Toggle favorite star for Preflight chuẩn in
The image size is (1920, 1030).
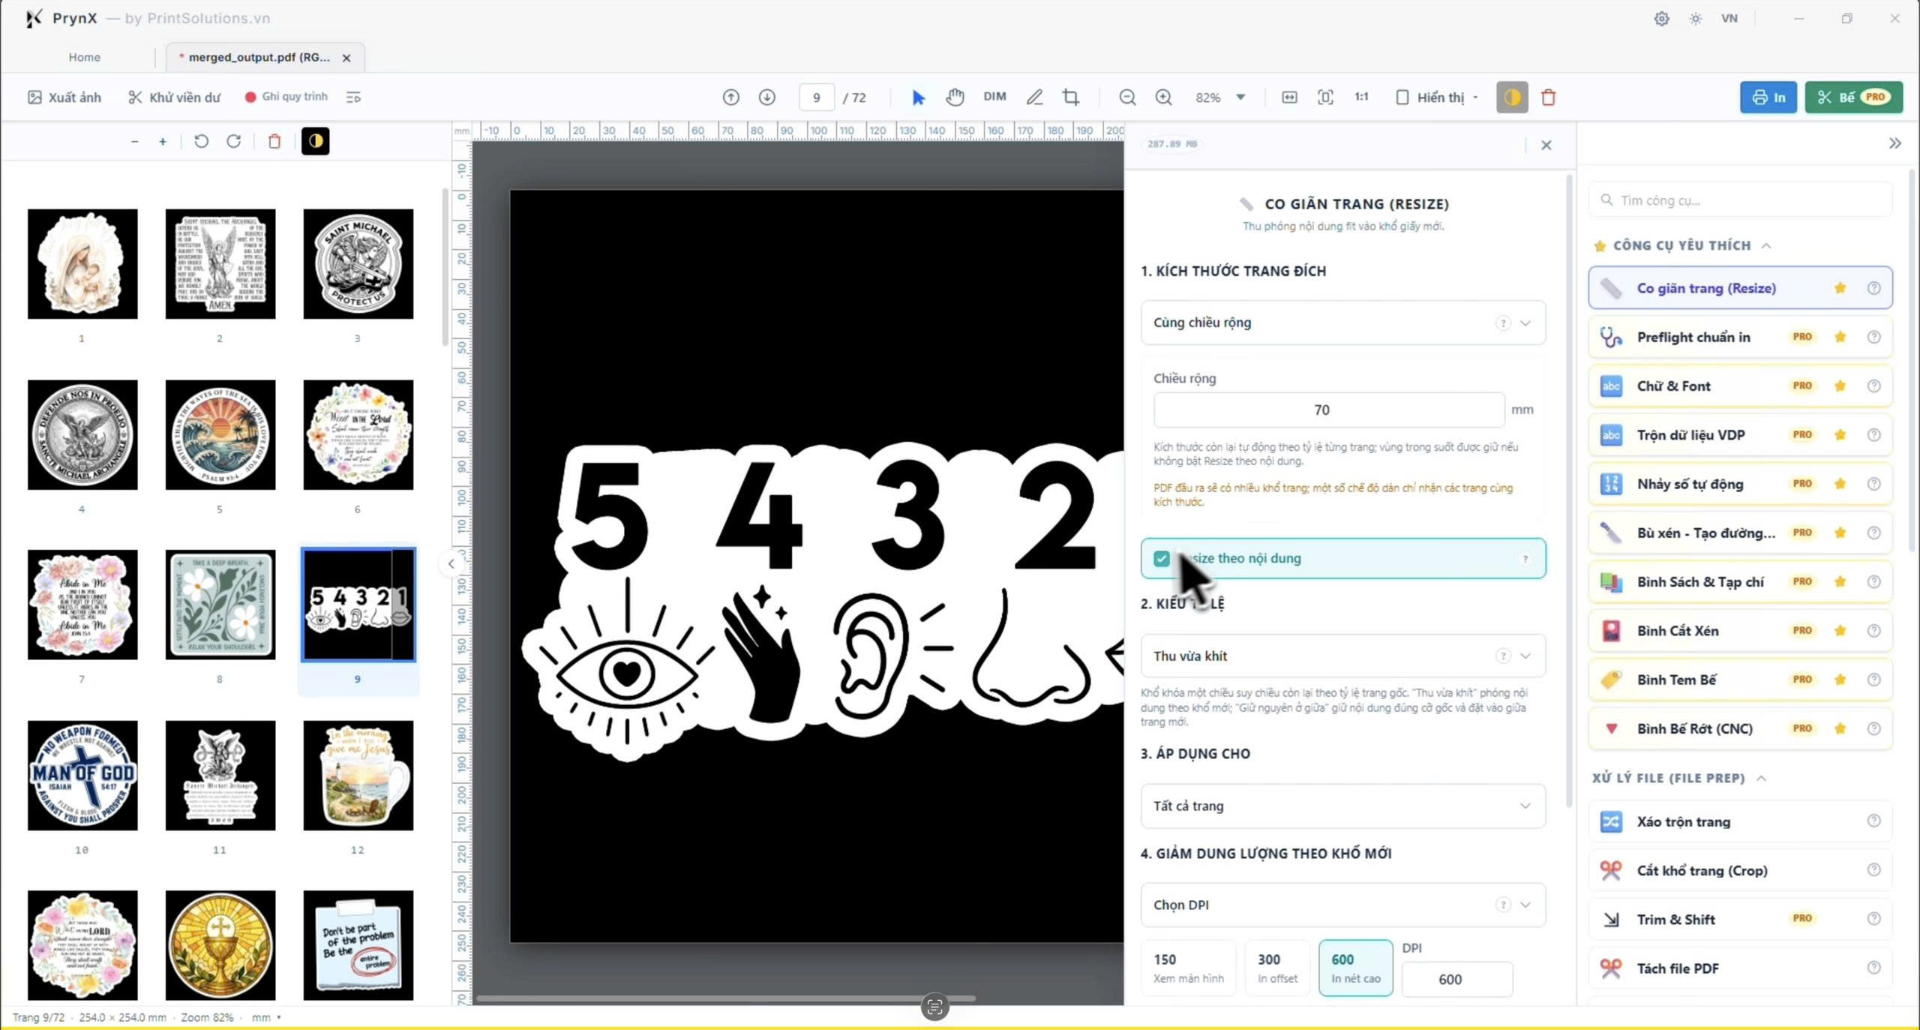[x=1840, y=337]
